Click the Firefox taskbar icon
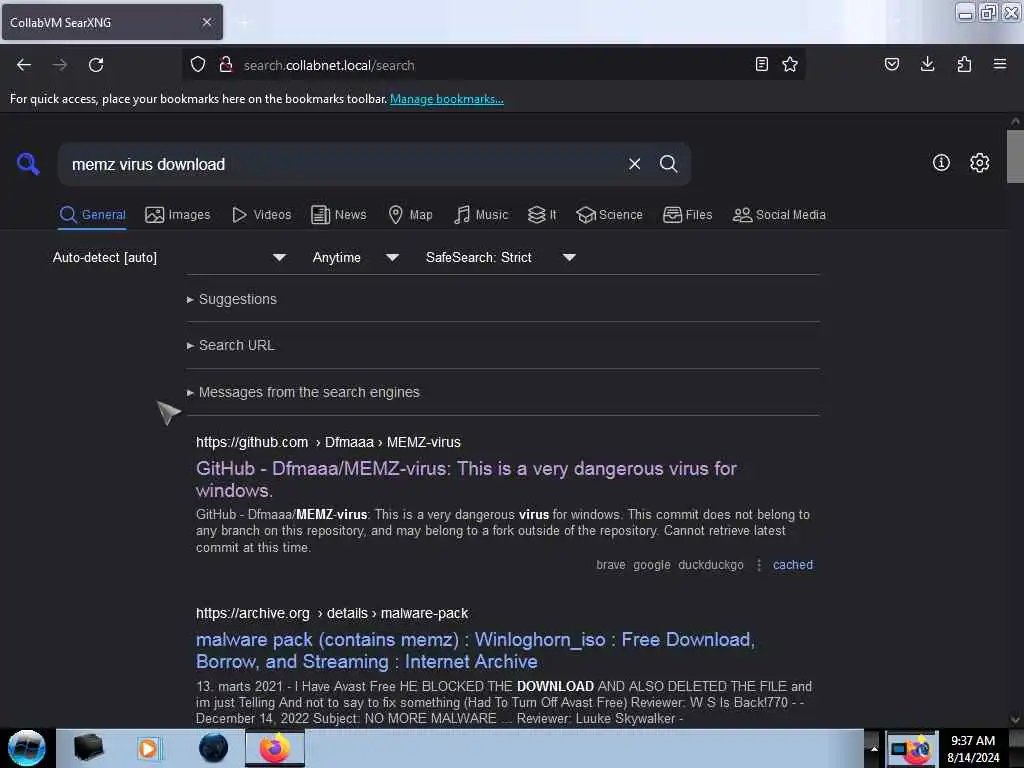This screenshot has width=1024, height=768. [x=275, y=748]
